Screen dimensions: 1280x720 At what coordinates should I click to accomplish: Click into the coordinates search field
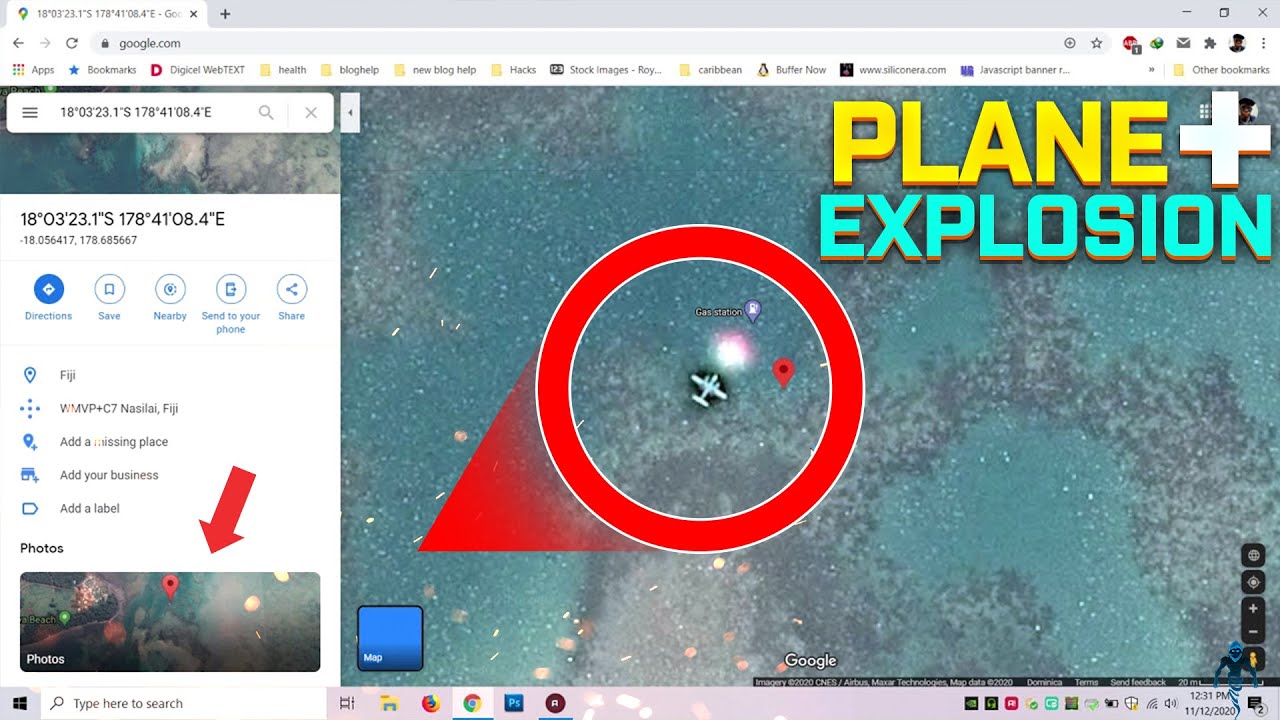pos(150,113)
